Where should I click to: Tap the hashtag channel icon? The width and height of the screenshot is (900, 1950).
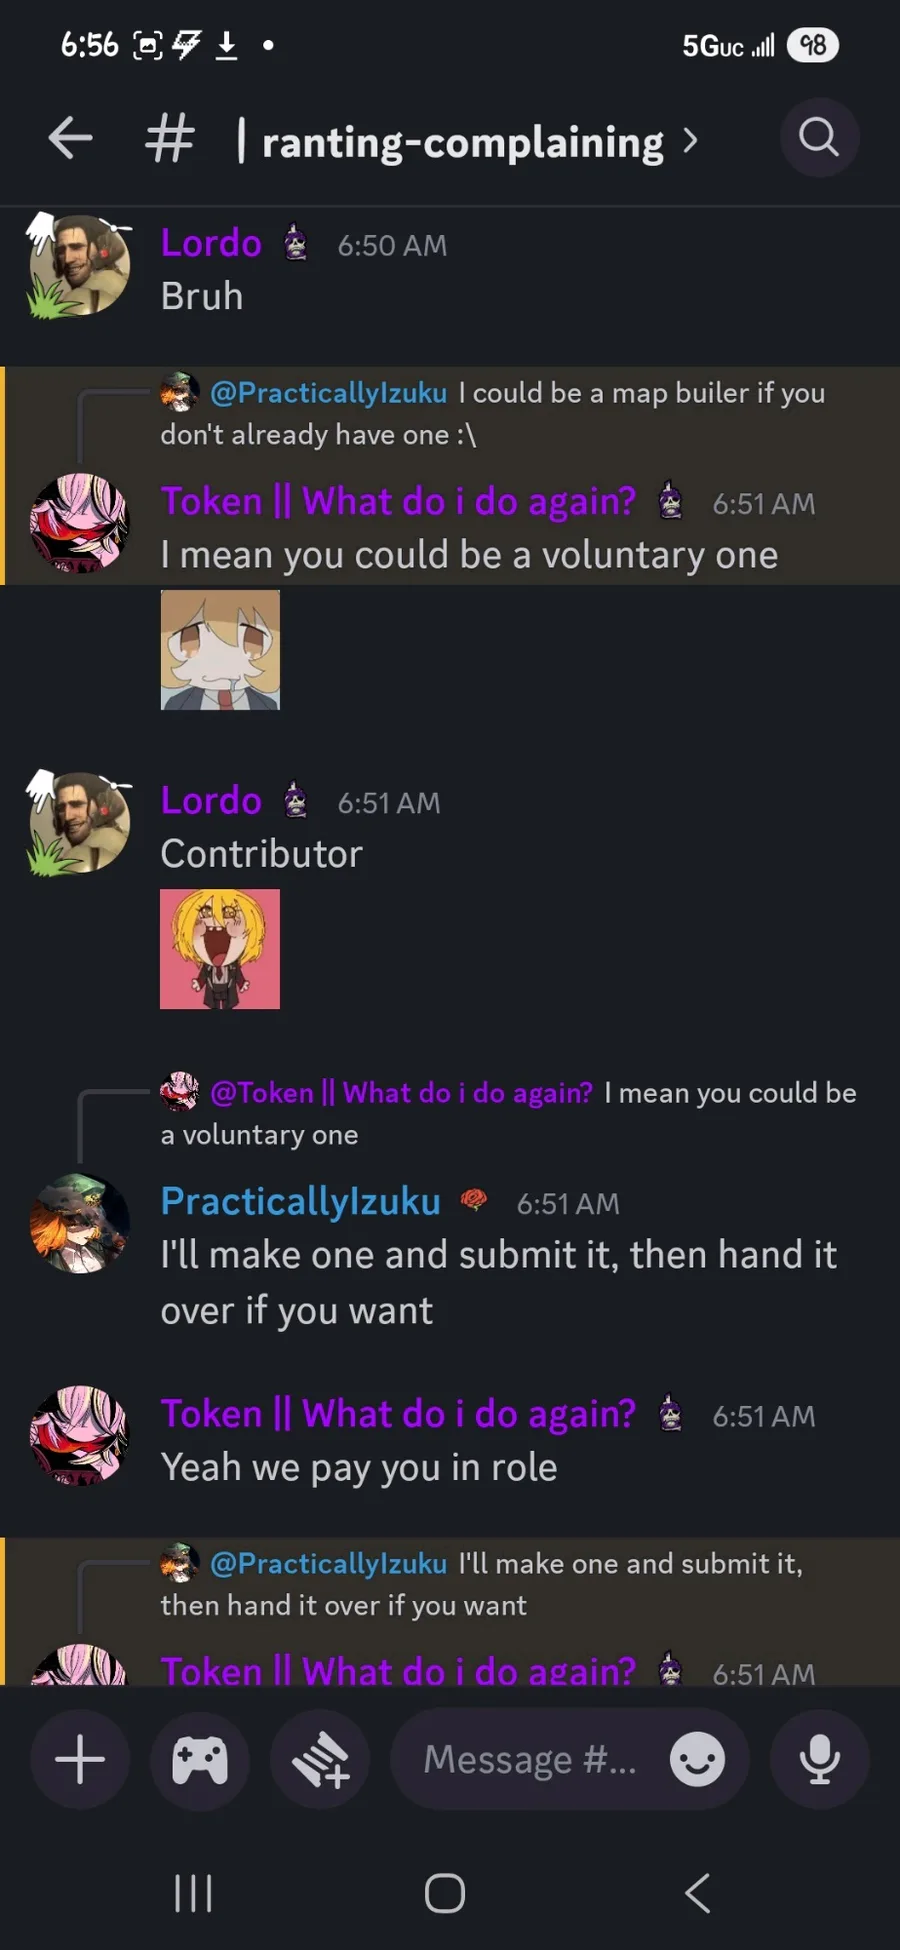169,138
